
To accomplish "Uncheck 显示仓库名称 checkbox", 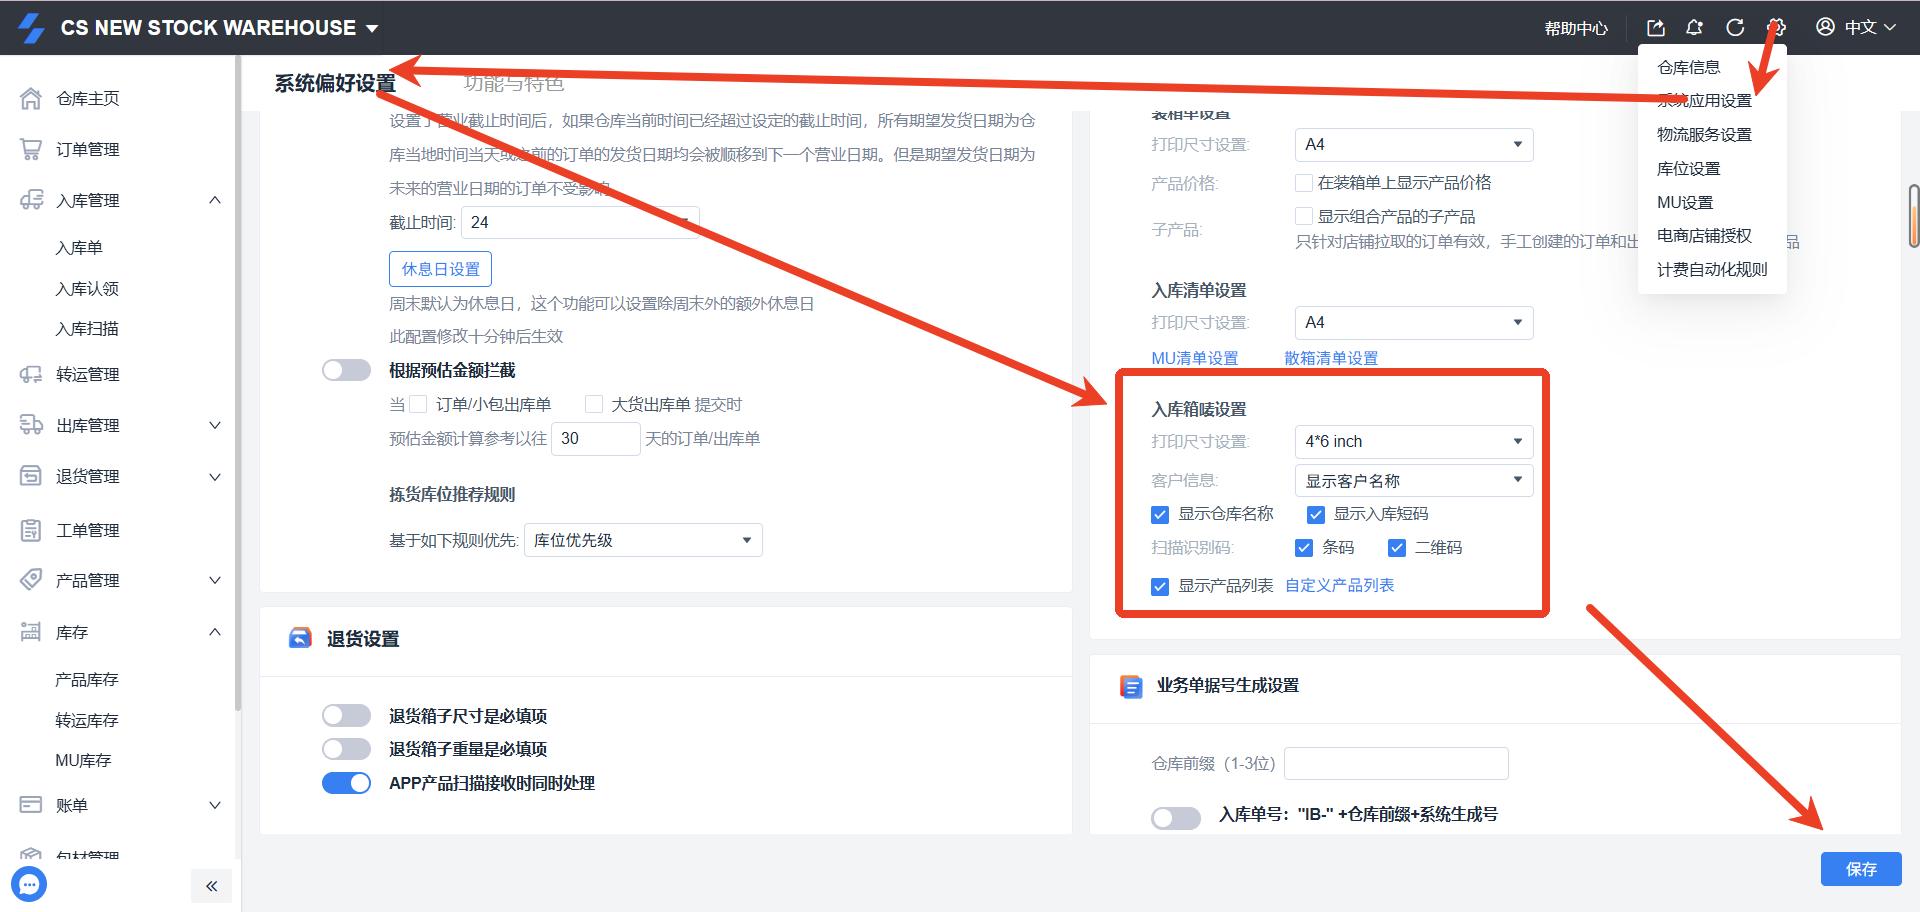I will pos(1160,515).
